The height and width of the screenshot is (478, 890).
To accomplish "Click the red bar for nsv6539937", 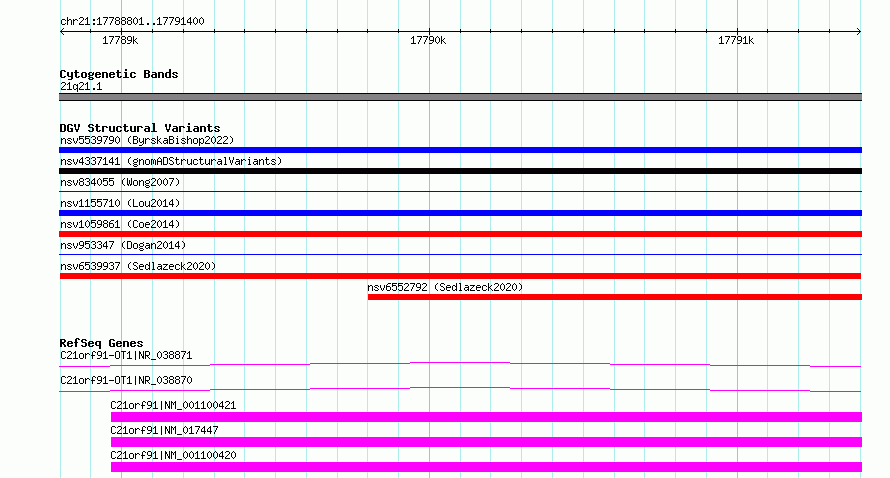I will (x=460, y=276).
